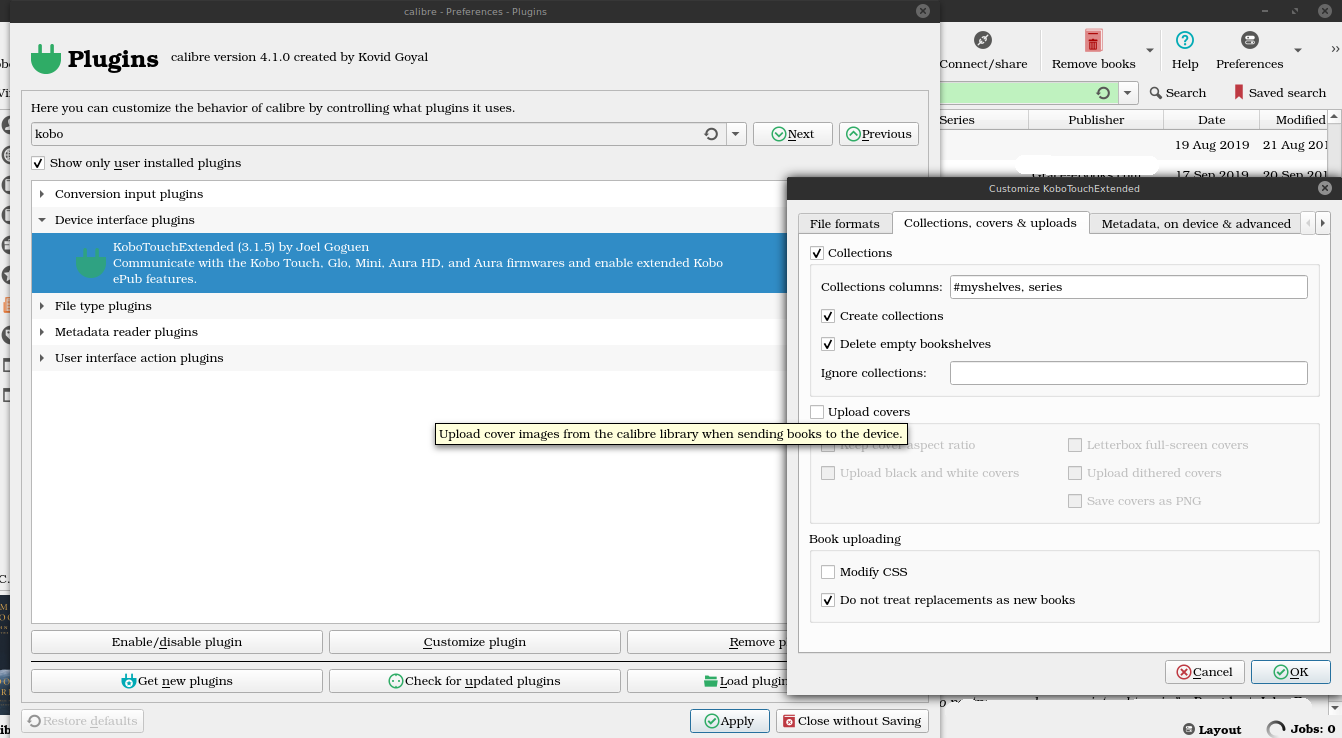Toggle Do not treat replacements as new books

pyautogui.click(x=828, y=600)
